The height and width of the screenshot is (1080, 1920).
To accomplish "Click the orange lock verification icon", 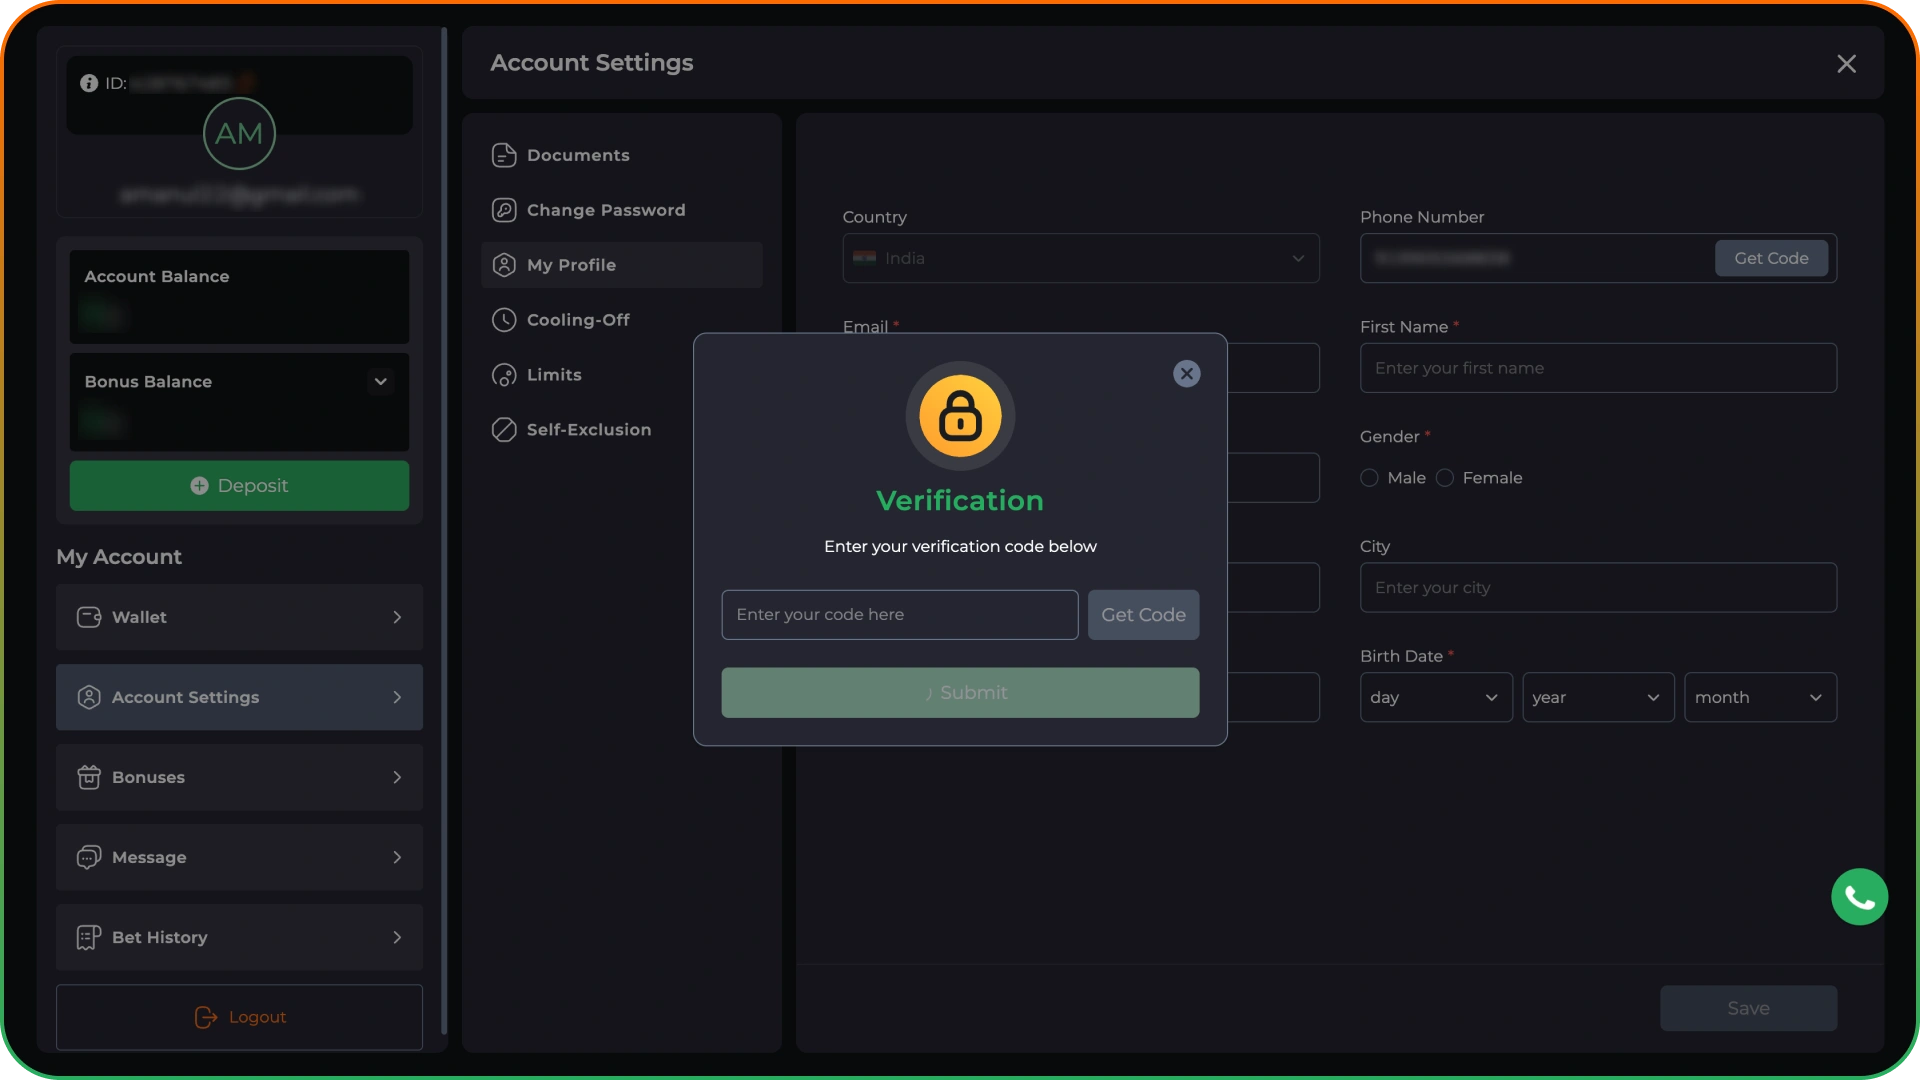I will tap(960, 416).
